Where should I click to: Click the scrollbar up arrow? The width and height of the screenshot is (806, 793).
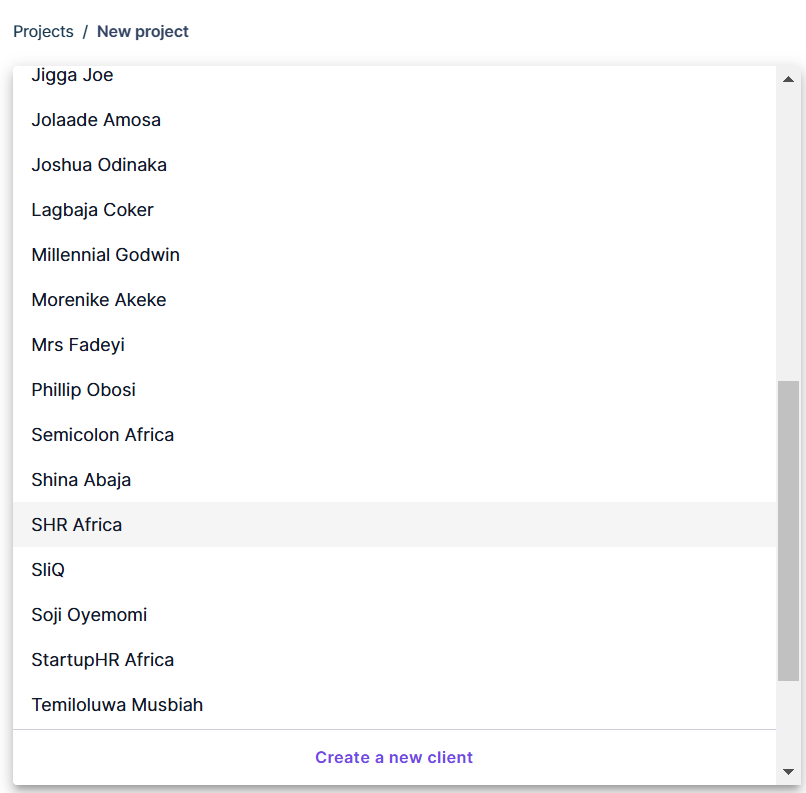point(788,79)
